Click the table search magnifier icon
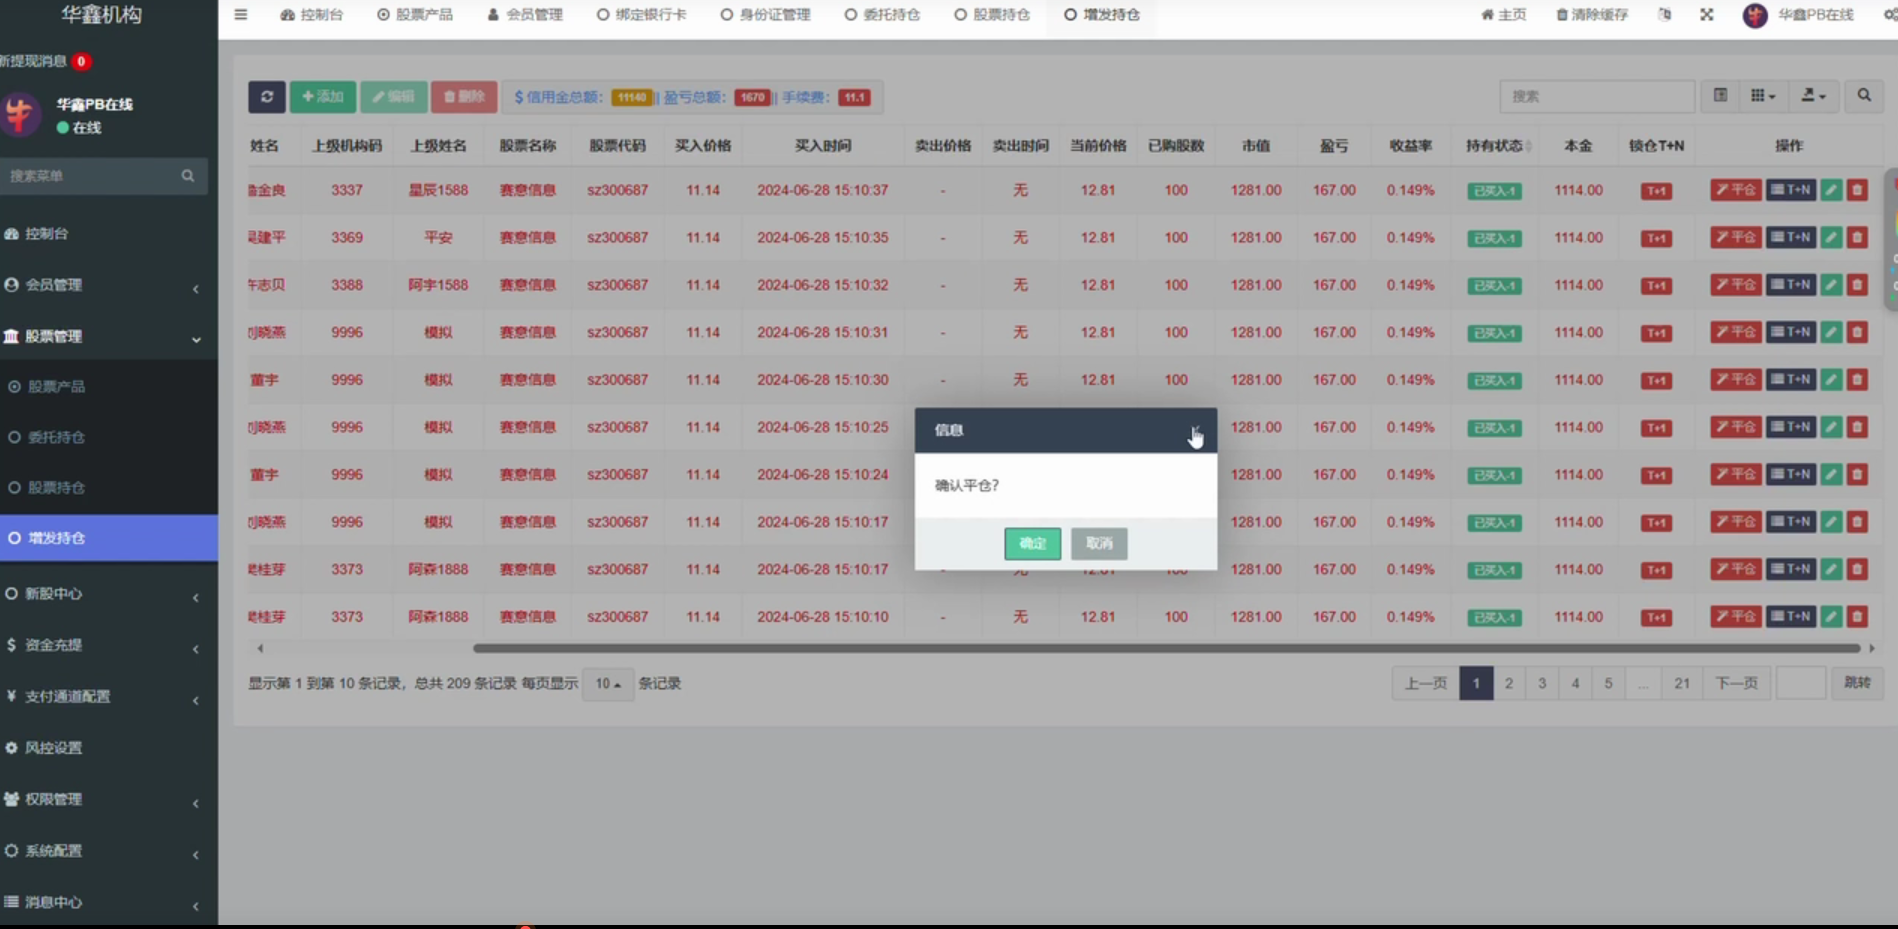1898x929 pixels. pyautogui.click(x=1864, y=96)
